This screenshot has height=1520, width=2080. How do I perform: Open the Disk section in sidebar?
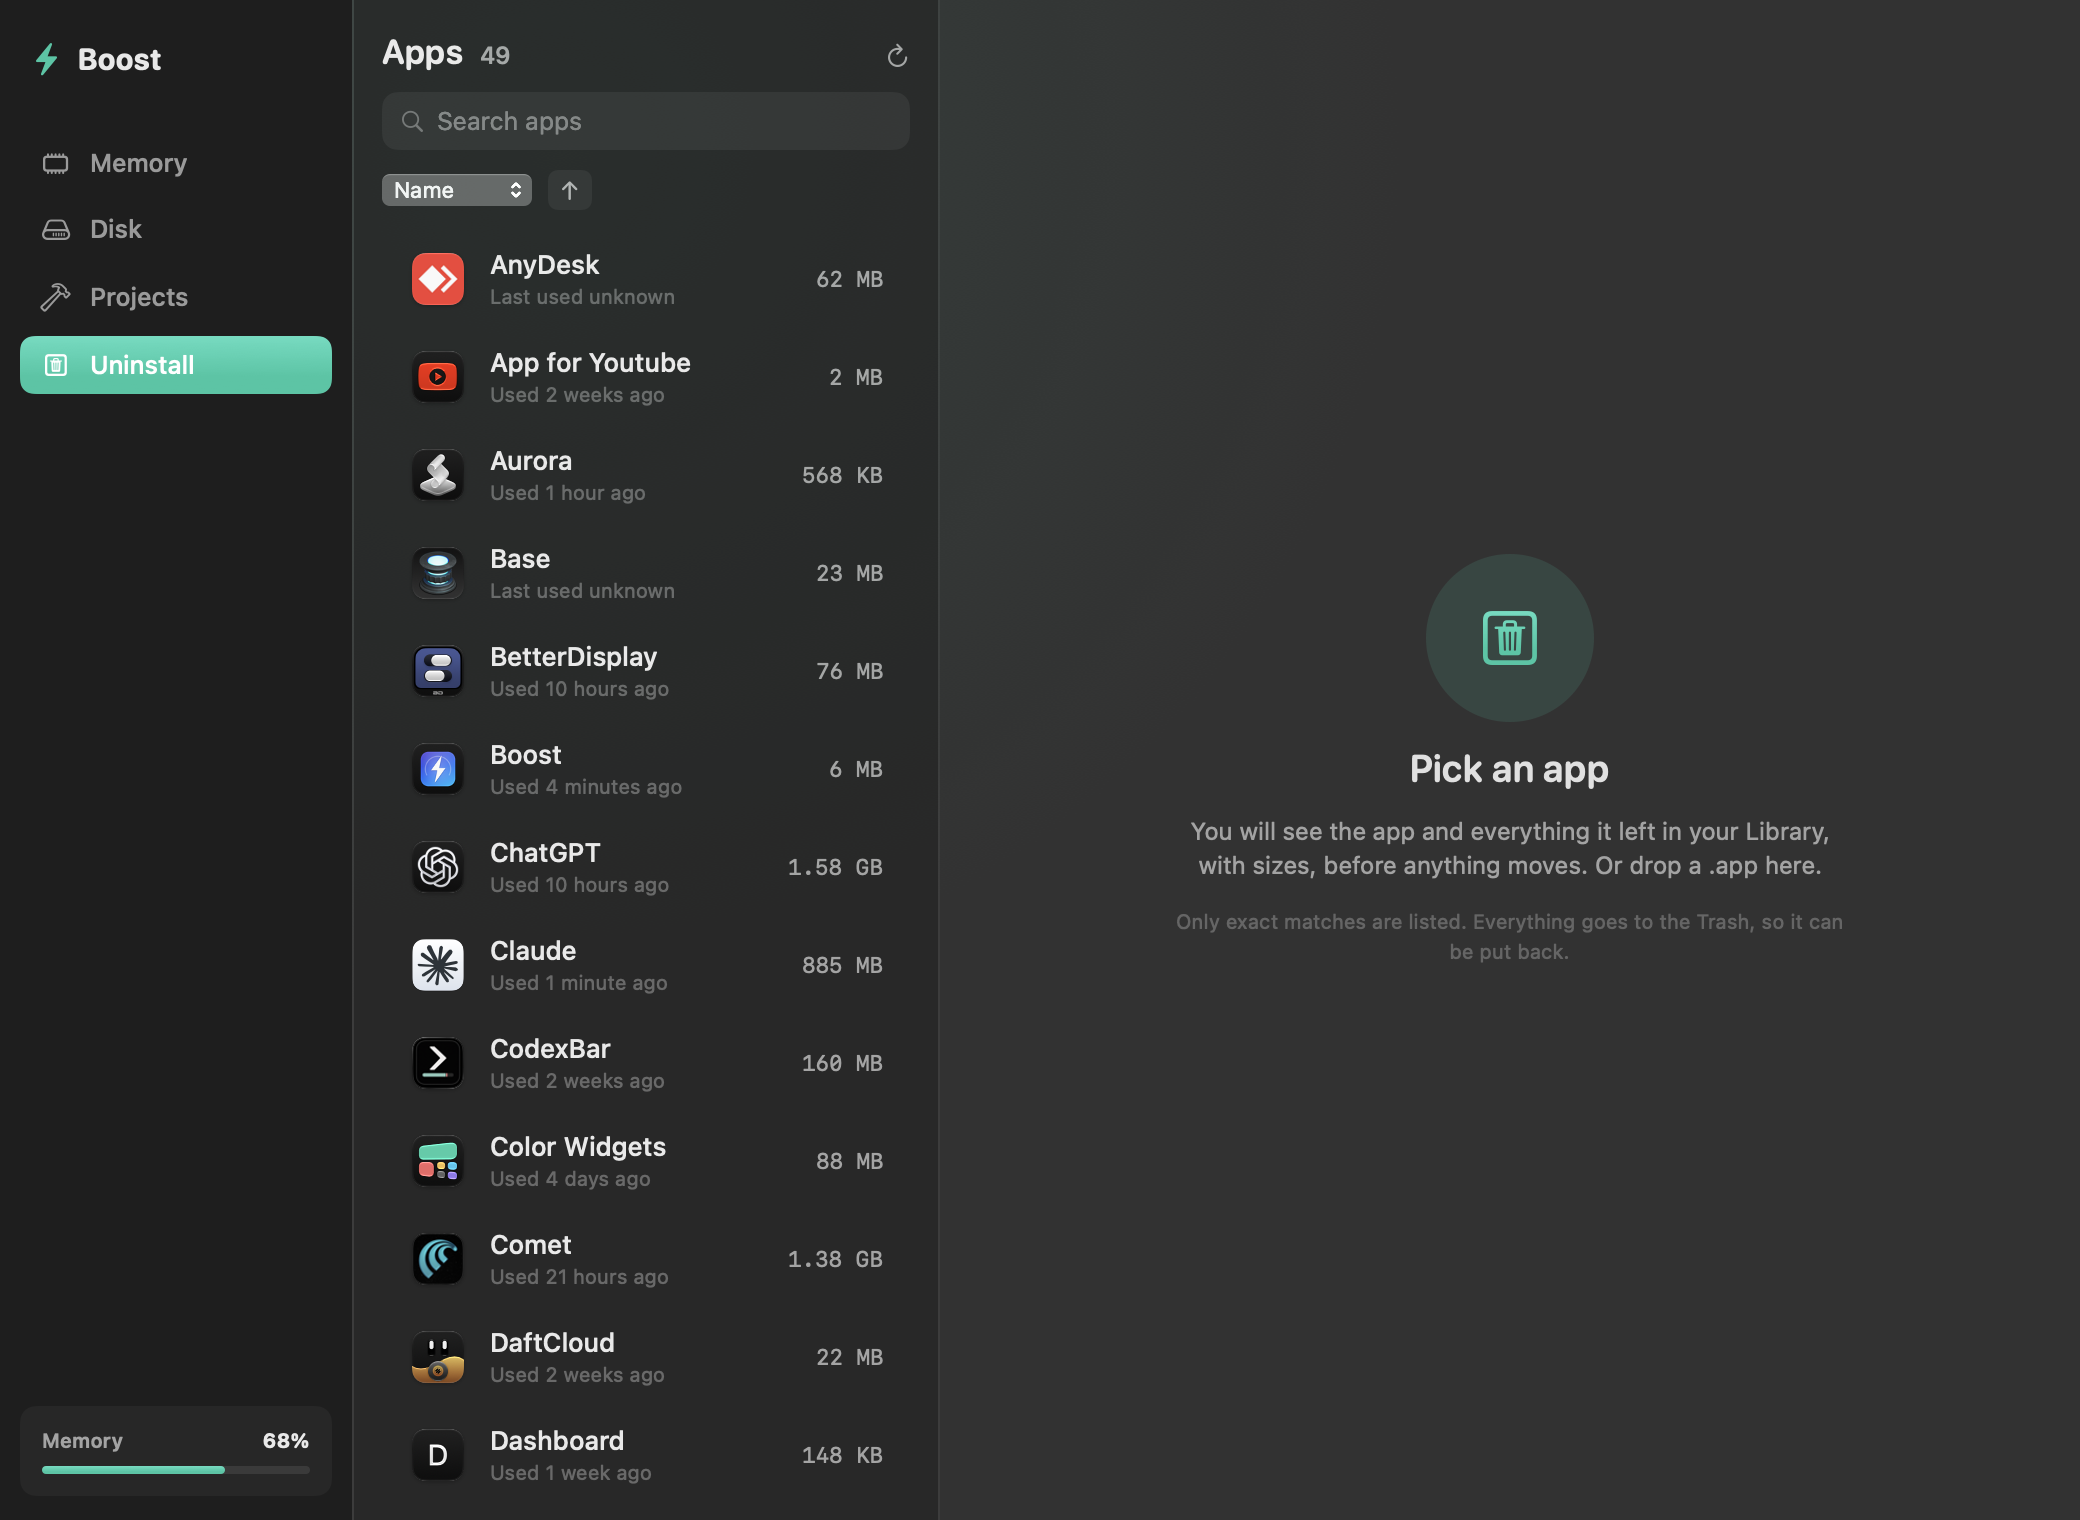[x=176, y=229]
